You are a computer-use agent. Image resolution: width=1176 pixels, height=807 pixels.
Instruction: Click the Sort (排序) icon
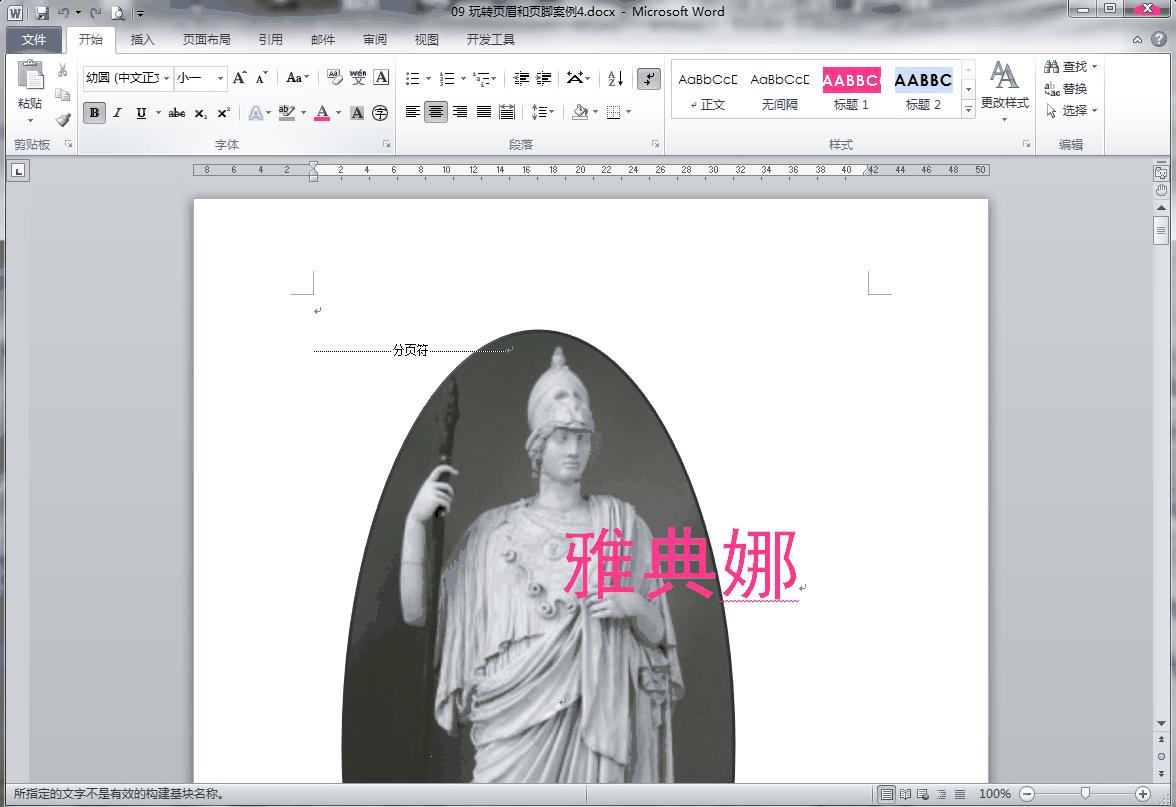click(614, 79)
